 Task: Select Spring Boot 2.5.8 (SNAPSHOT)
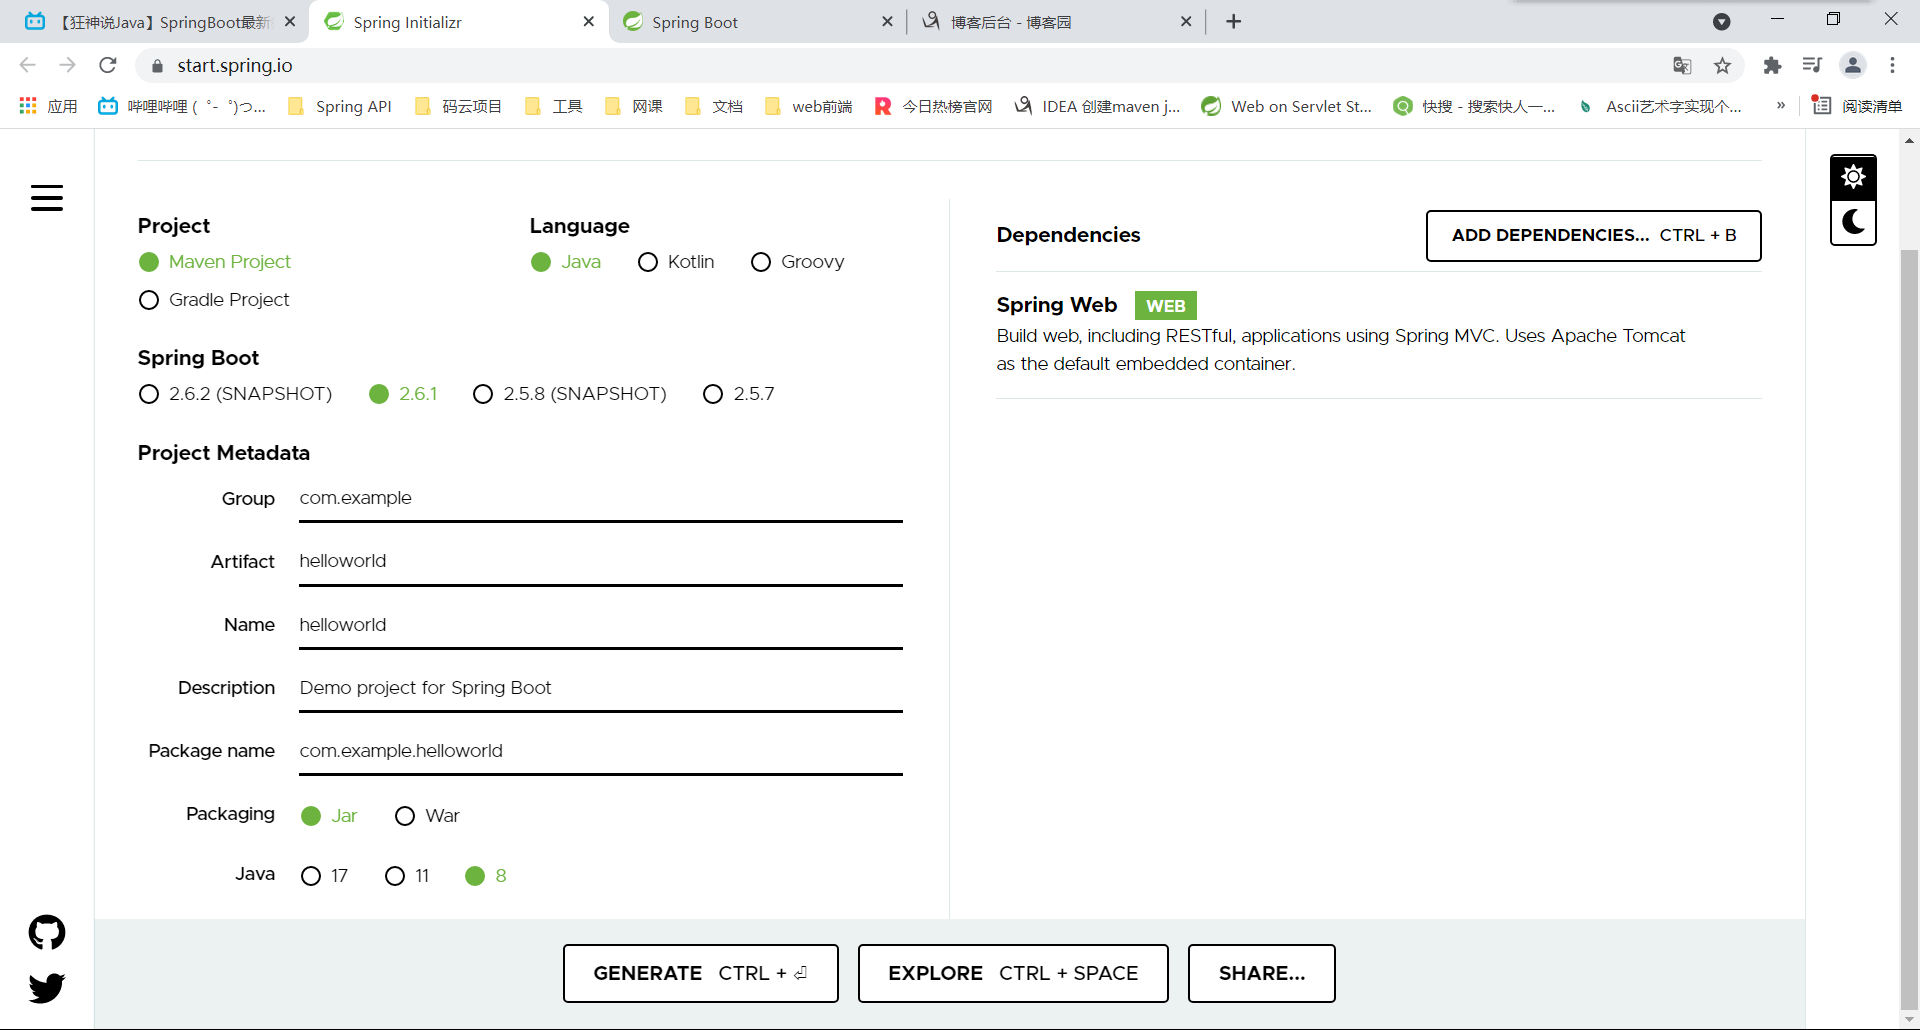click(x=570, y=394)
